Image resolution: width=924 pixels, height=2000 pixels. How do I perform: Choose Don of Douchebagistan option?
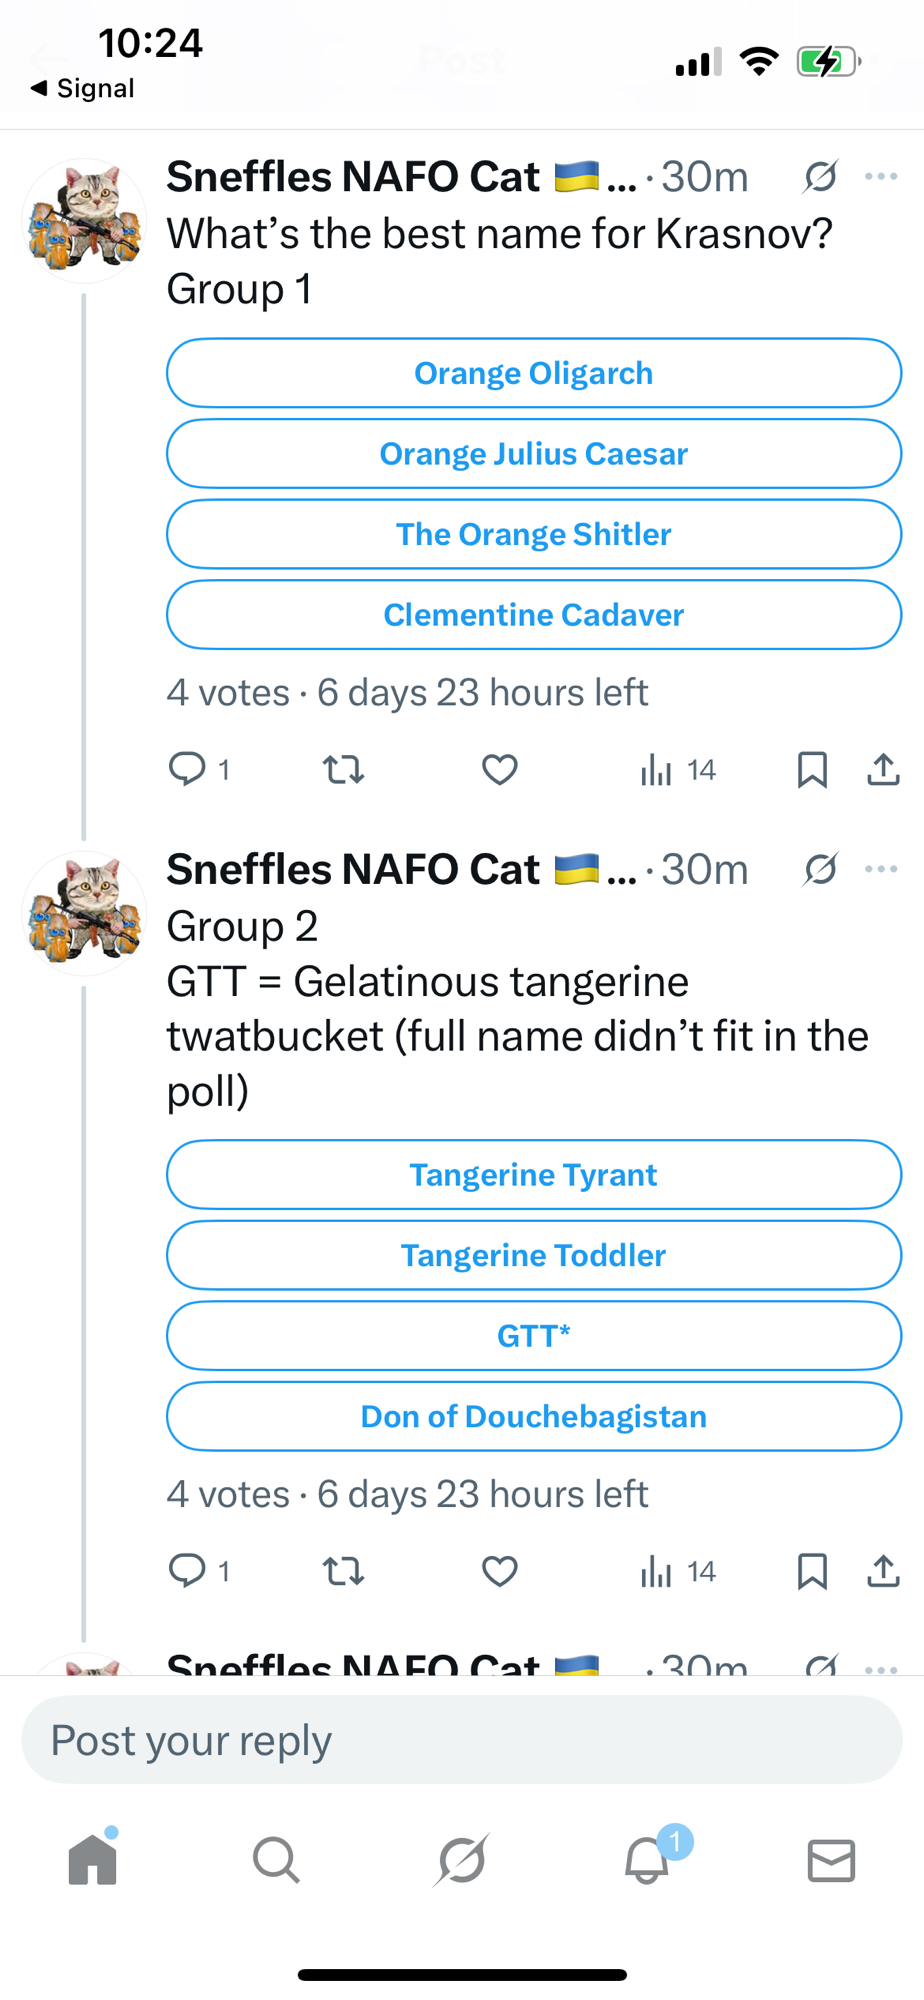pyautogui.click(x=533, y=1416)
